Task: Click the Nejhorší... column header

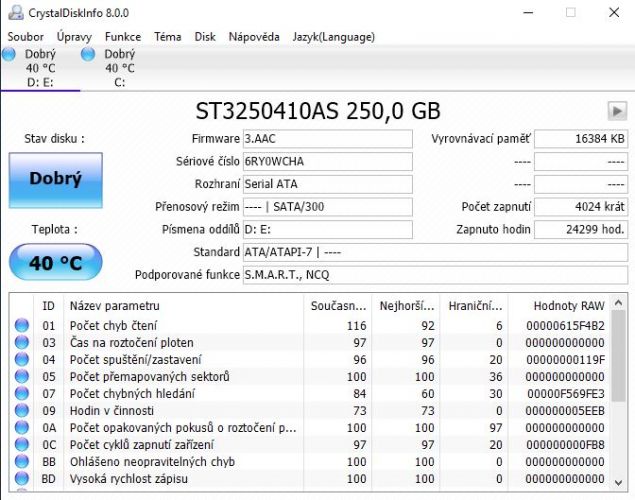Action: (406, 306)
